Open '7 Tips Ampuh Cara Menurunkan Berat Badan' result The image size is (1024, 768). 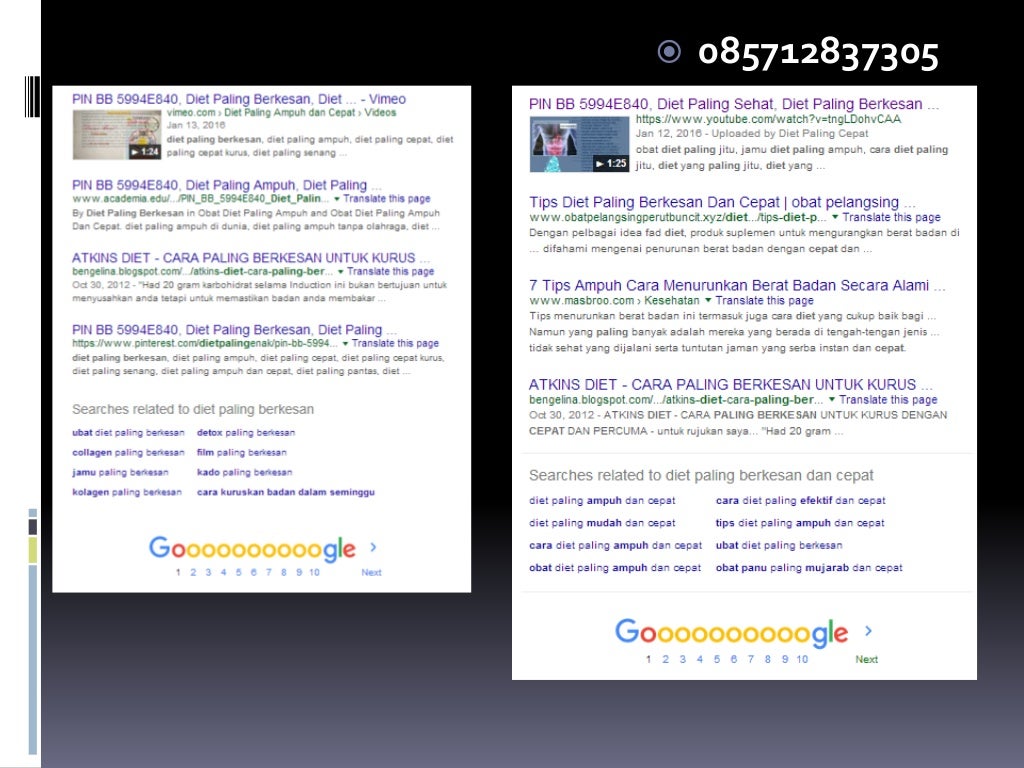click(737, 285)
